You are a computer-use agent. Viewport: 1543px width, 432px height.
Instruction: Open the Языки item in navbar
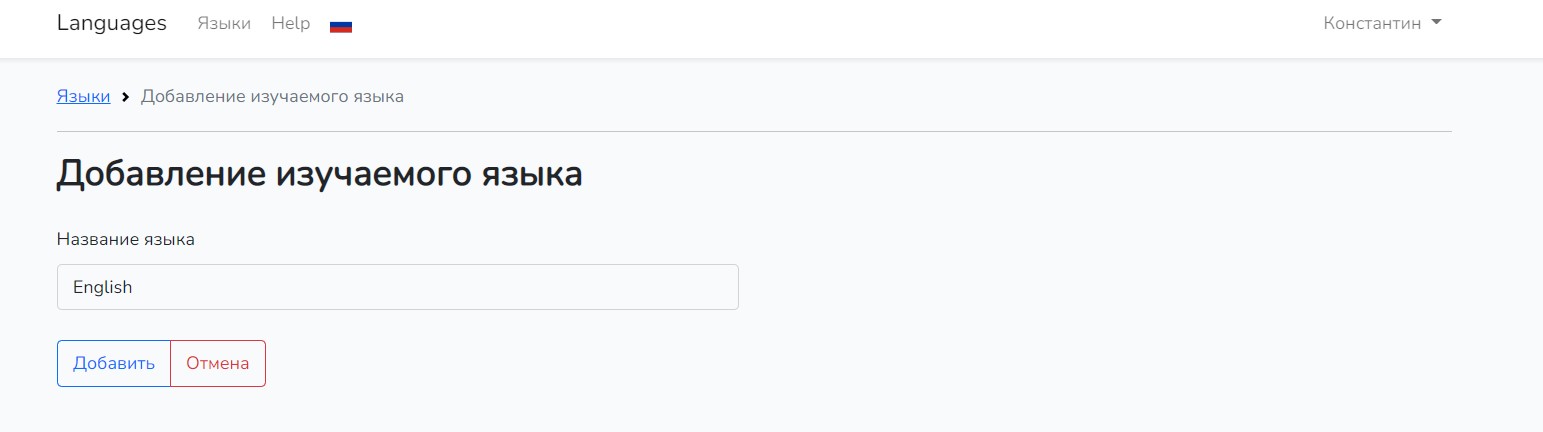tap(224, 23)
